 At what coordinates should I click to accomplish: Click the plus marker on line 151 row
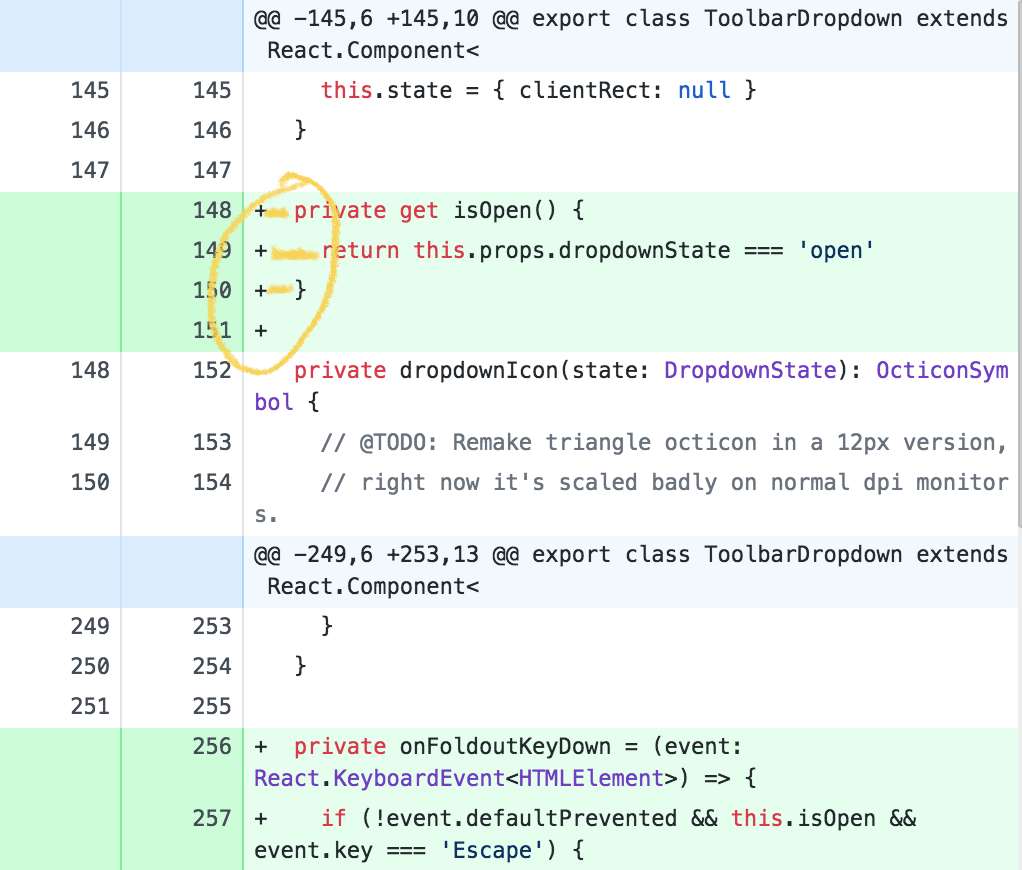coord(261,331)
